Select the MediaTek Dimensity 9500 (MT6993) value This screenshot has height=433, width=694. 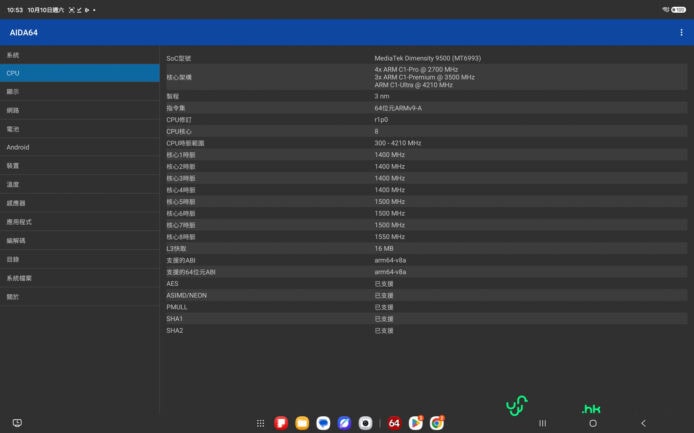click(x=428, y=58)
